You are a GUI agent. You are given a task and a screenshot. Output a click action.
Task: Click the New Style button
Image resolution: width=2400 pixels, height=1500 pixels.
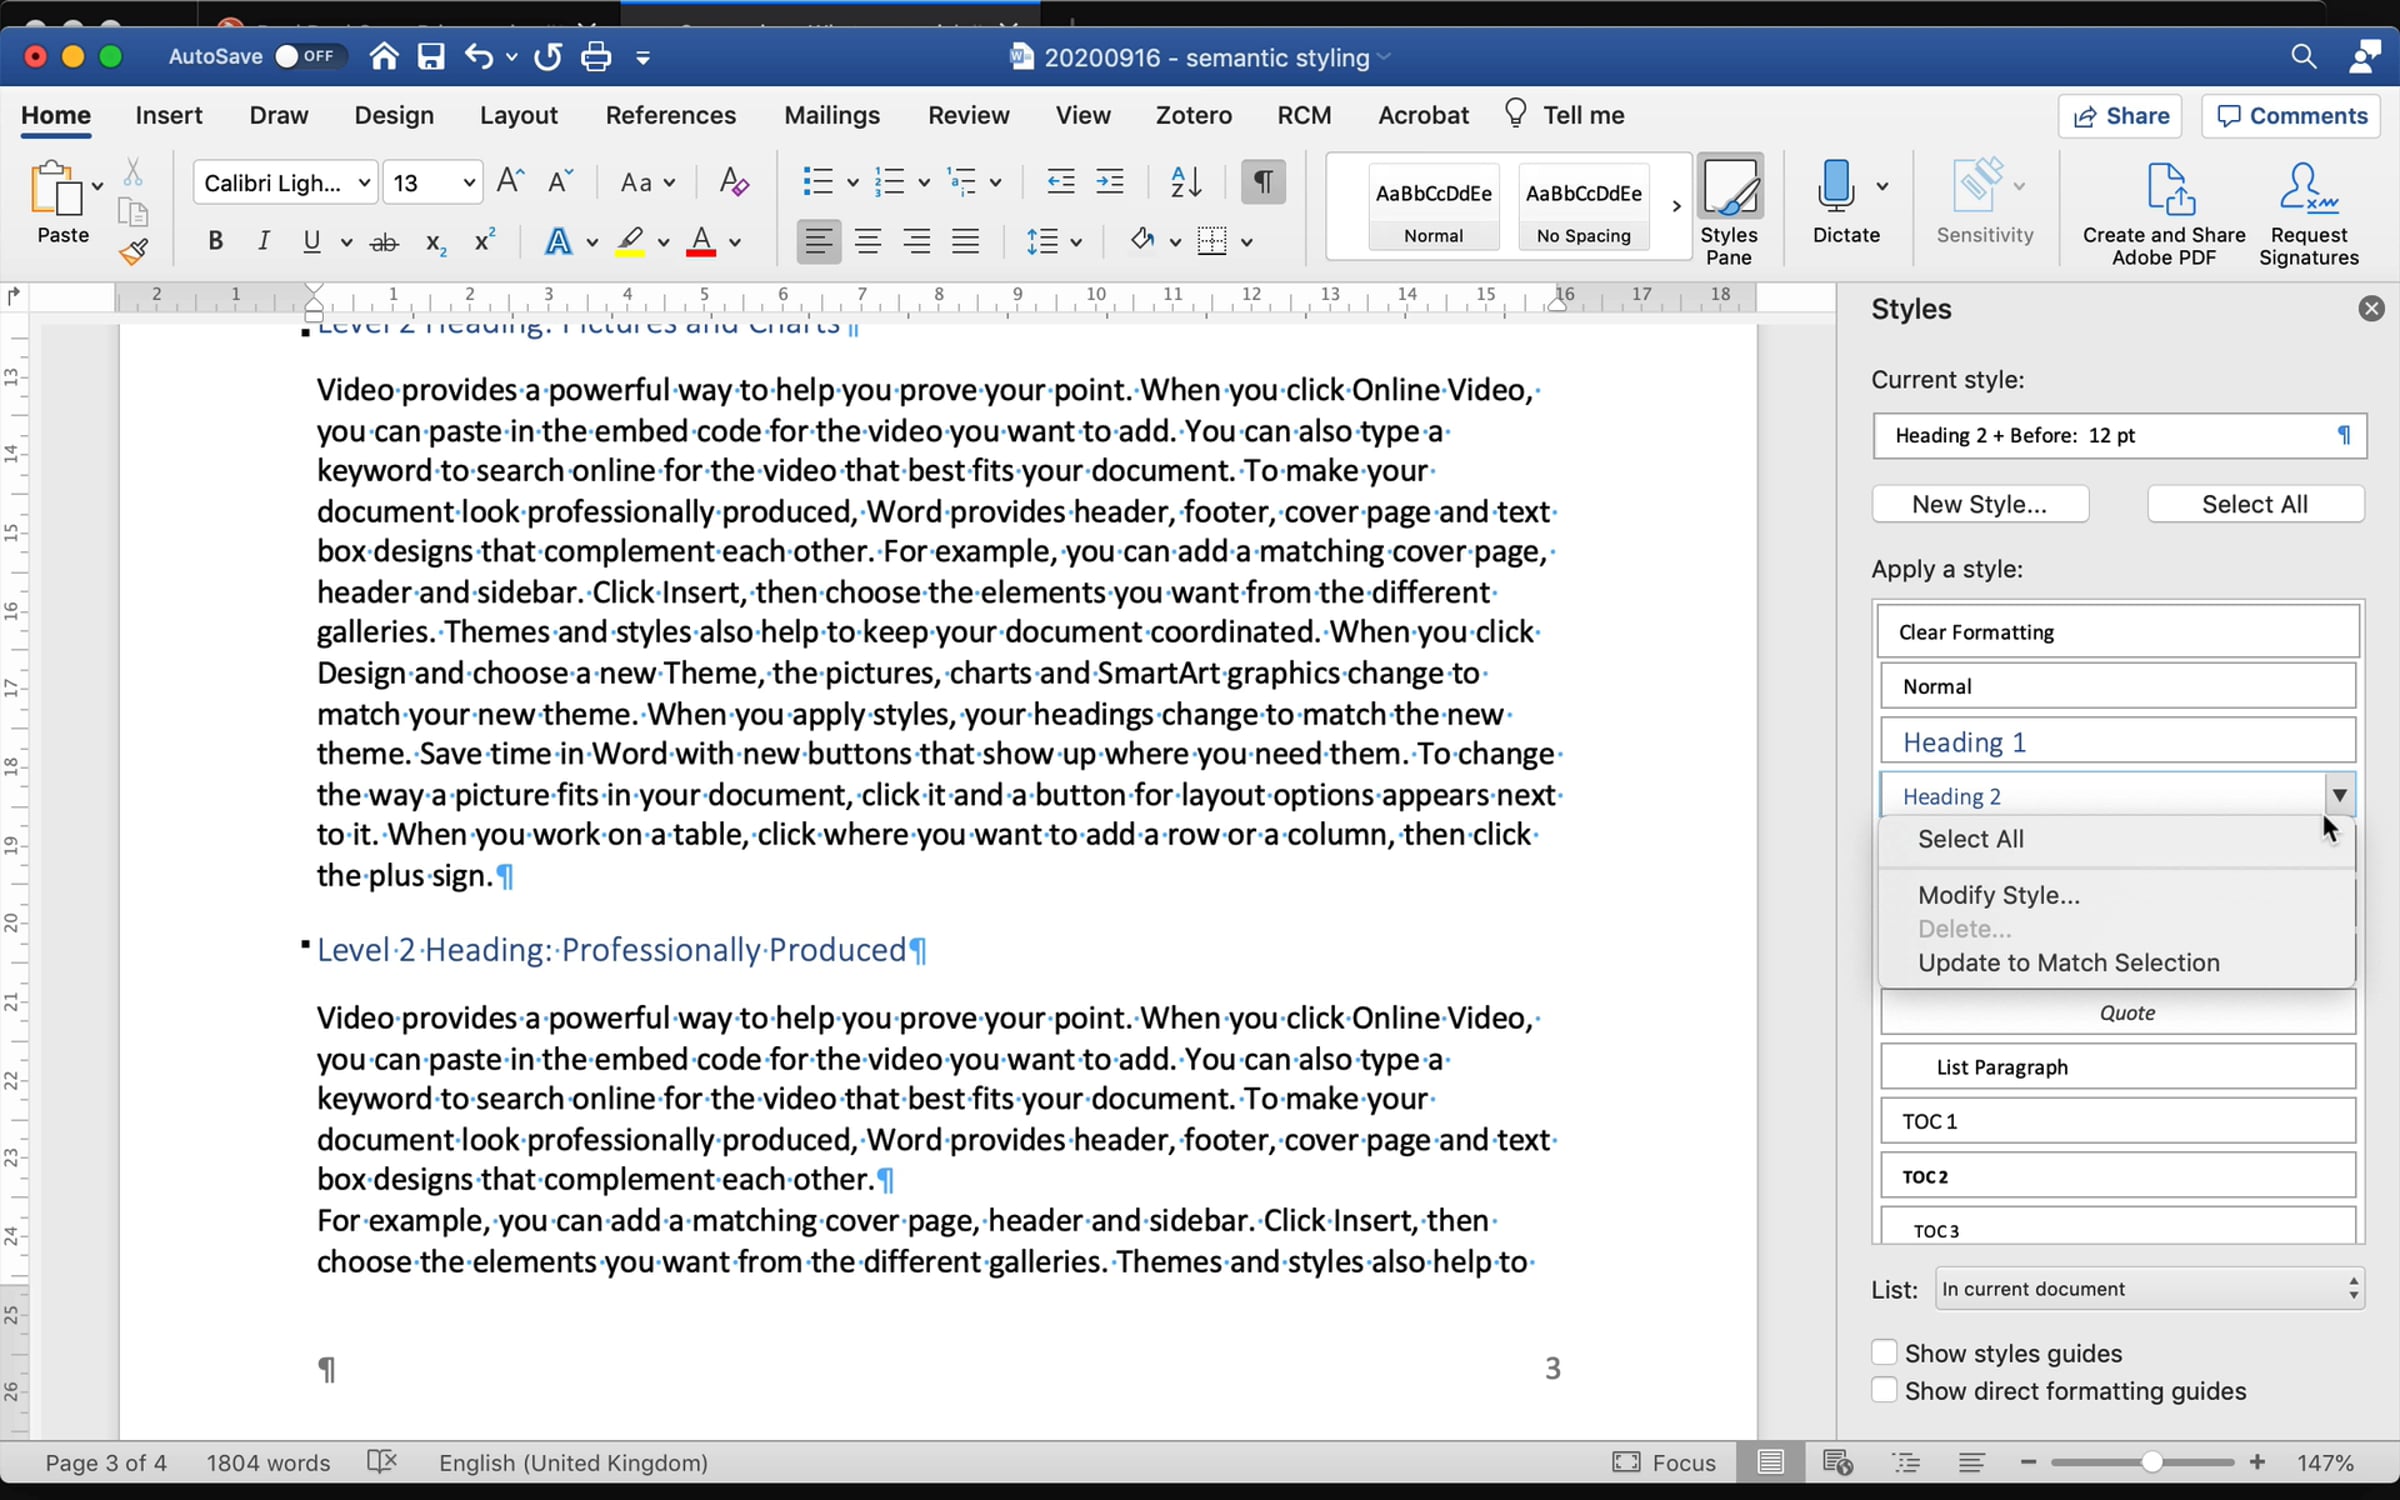point(1980,504)
